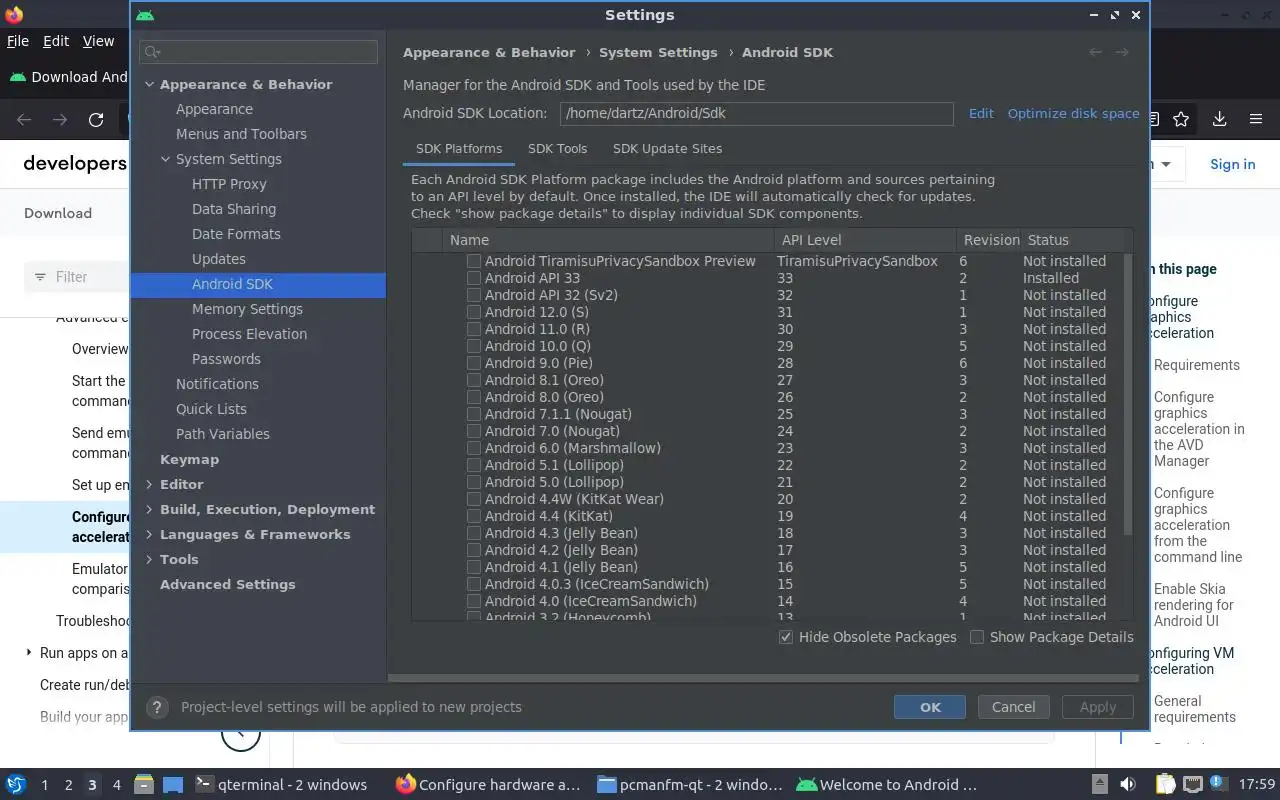Switch to the SDK Tools tab

(x=557, y=148)
